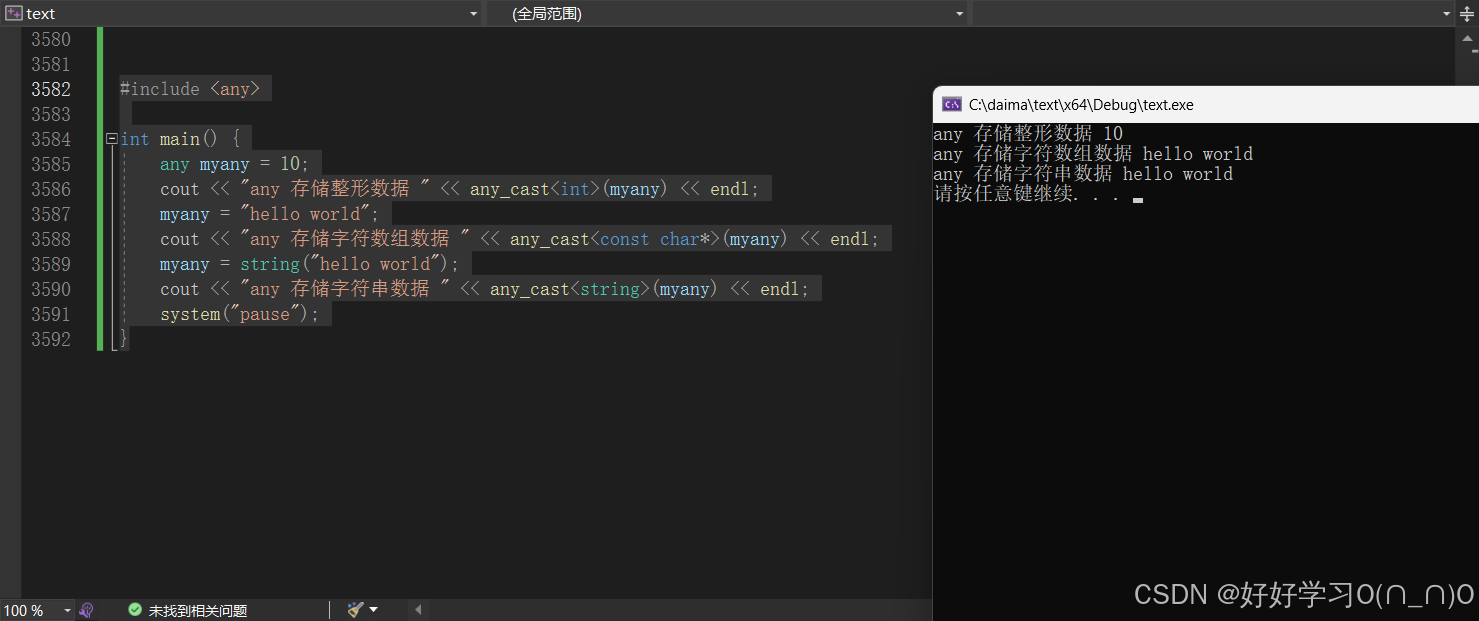Image resolution: width=1479 pixels, height=621 pixels.
Task: Open the member list dropdown at far top right
Action: (1448, 13)
